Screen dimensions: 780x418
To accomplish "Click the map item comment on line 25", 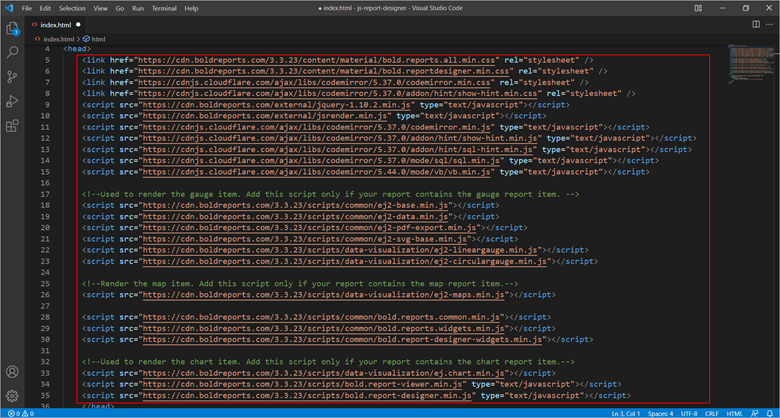I will (300, 284).
